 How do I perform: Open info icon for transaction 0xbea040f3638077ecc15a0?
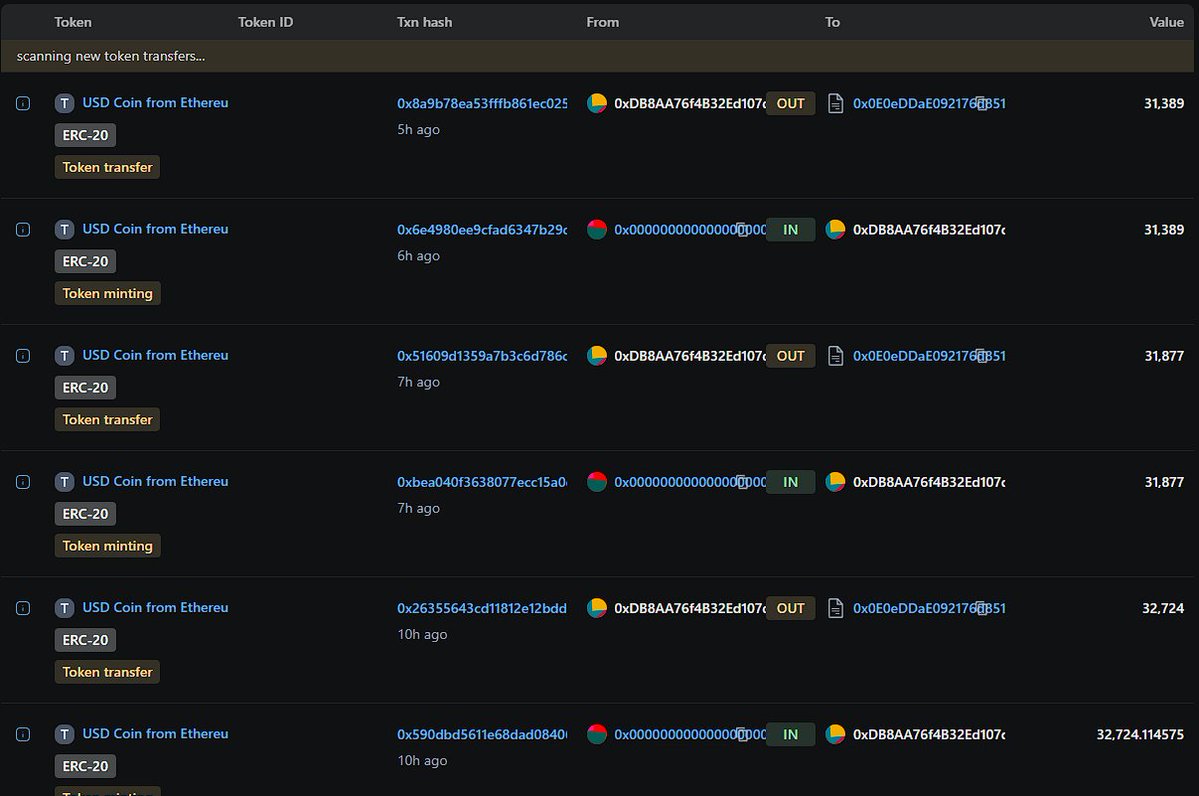click(x=23, y=482)
